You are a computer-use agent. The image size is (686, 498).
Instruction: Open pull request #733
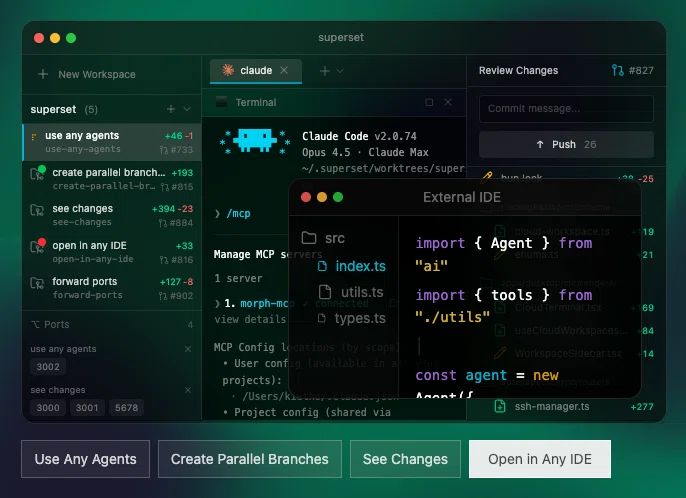pos(176,150)
